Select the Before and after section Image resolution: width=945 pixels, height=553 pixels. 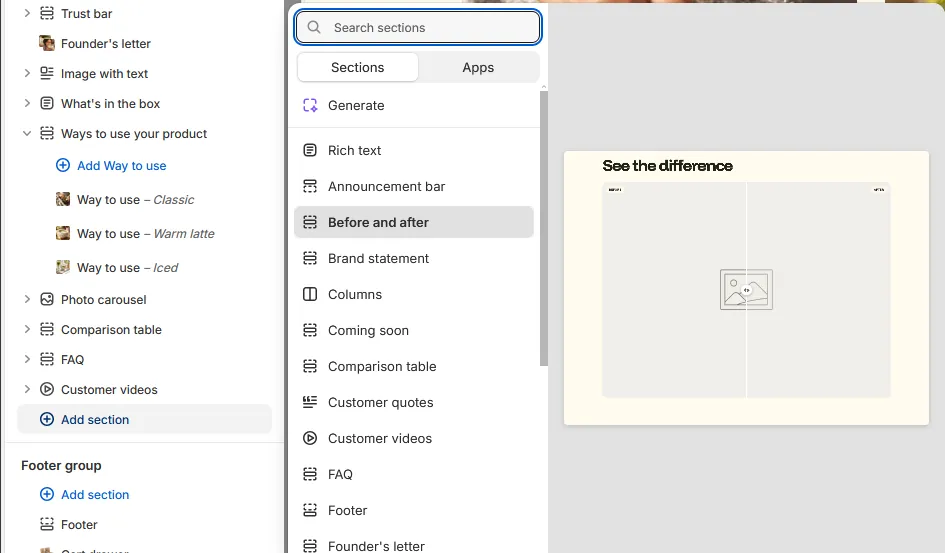click(x=414, y=222)
